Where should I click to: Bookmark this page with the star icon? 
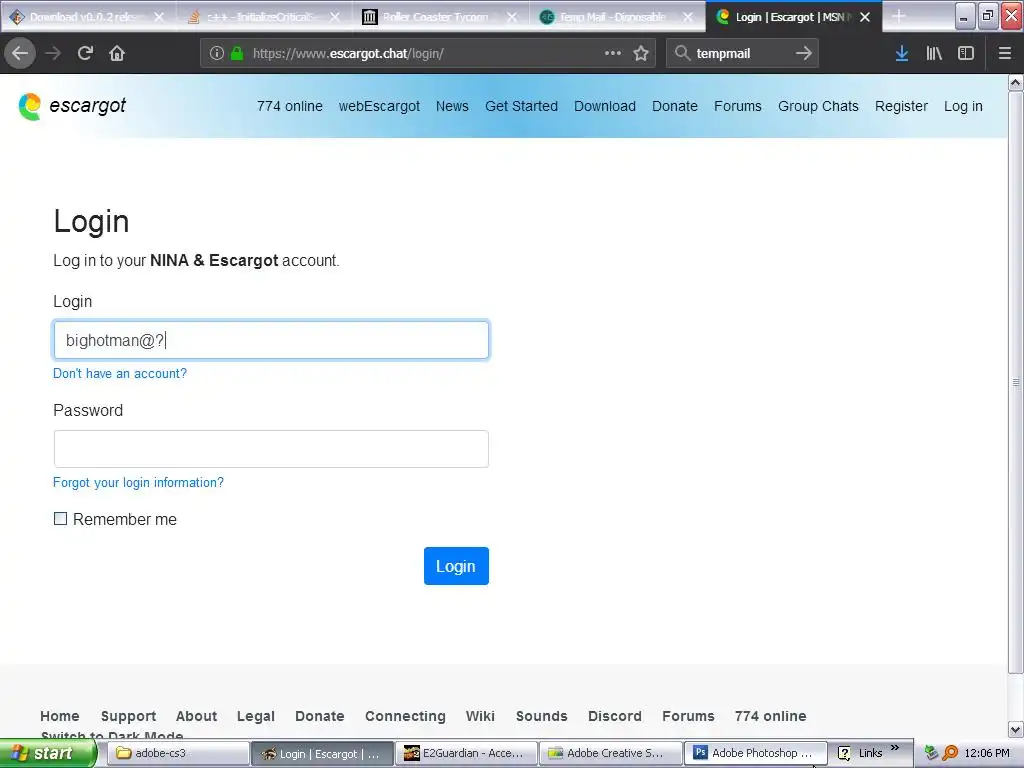coord(641,53)
